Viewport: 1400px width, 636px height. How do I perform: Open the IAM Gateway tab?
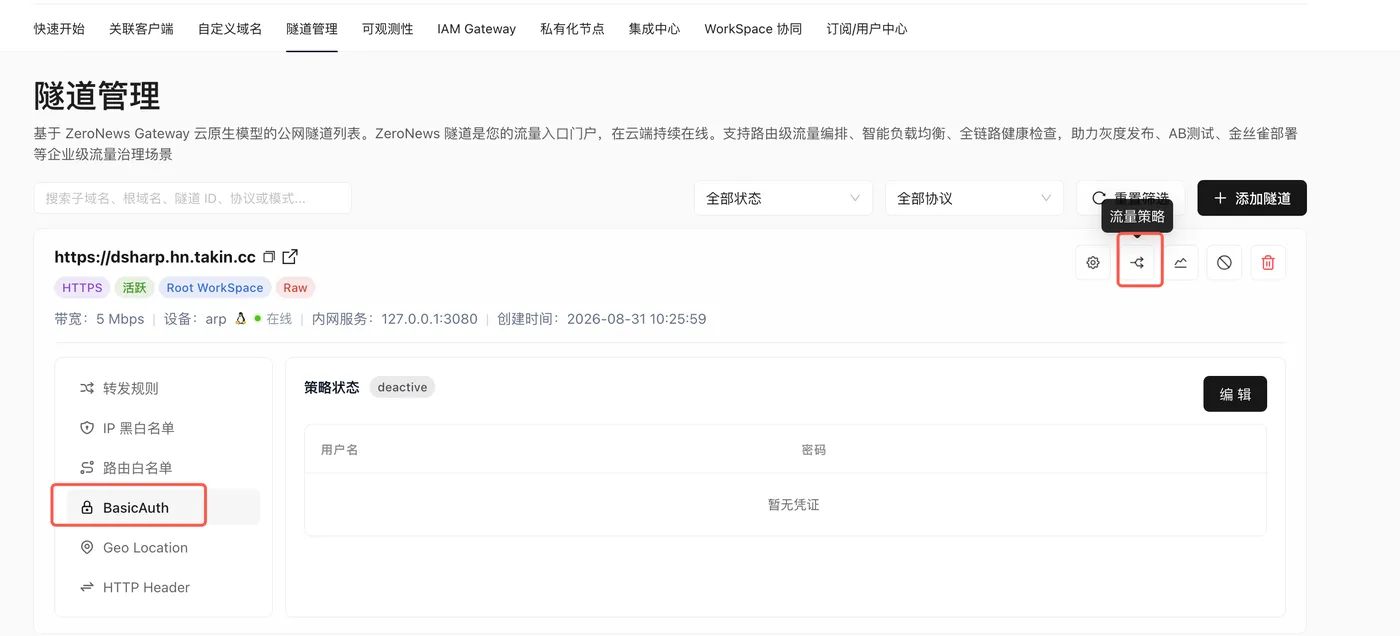pos(476,29)
